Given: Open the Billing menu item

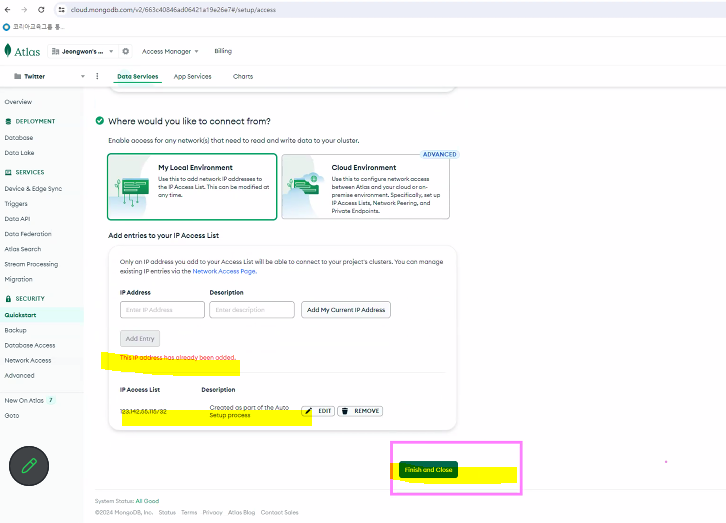Looking at the screenshot, I should click(223, 51).
